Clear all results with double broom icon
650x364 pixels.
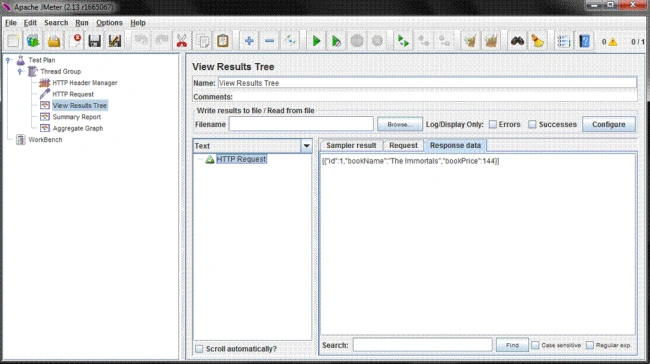tap(491, 41)
